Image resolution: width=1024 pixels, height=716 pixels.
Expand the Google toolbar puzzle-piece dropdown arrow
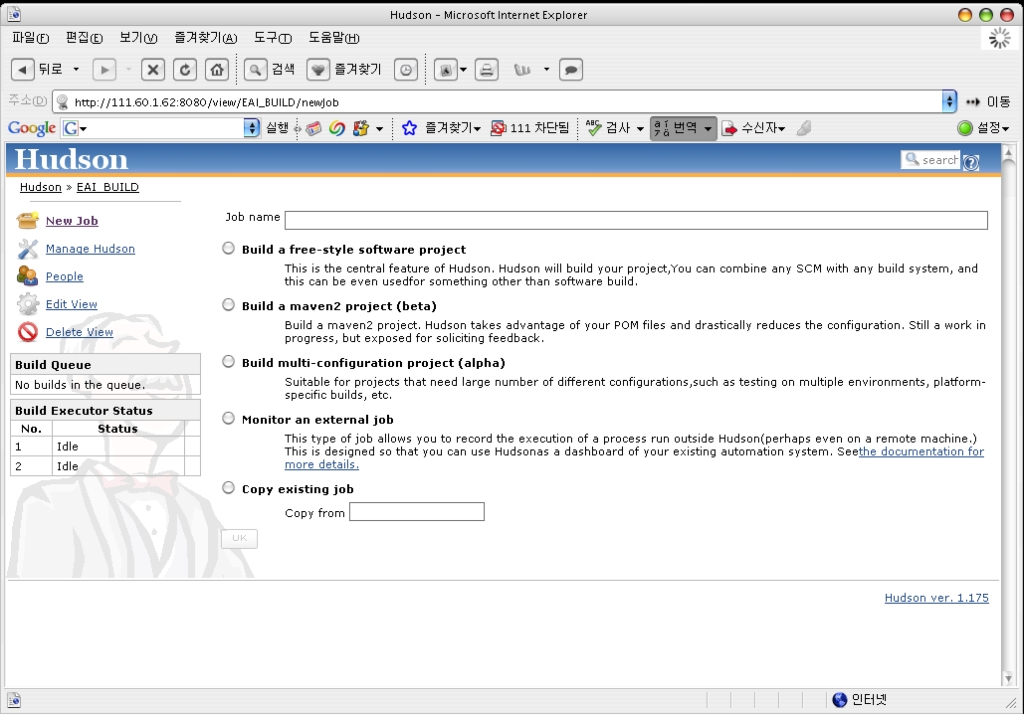[x=379, y=129]
